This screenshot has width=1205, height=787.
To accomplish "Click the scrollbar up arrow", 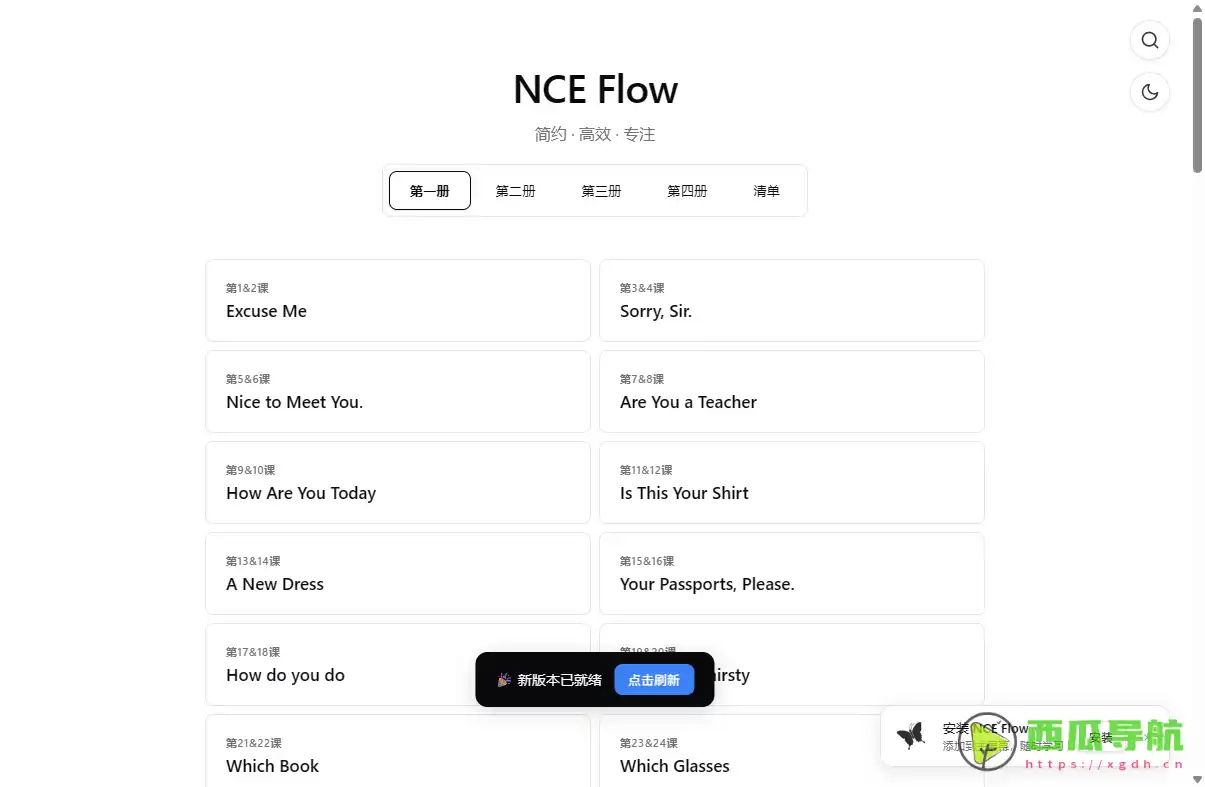I will 1197,8.
